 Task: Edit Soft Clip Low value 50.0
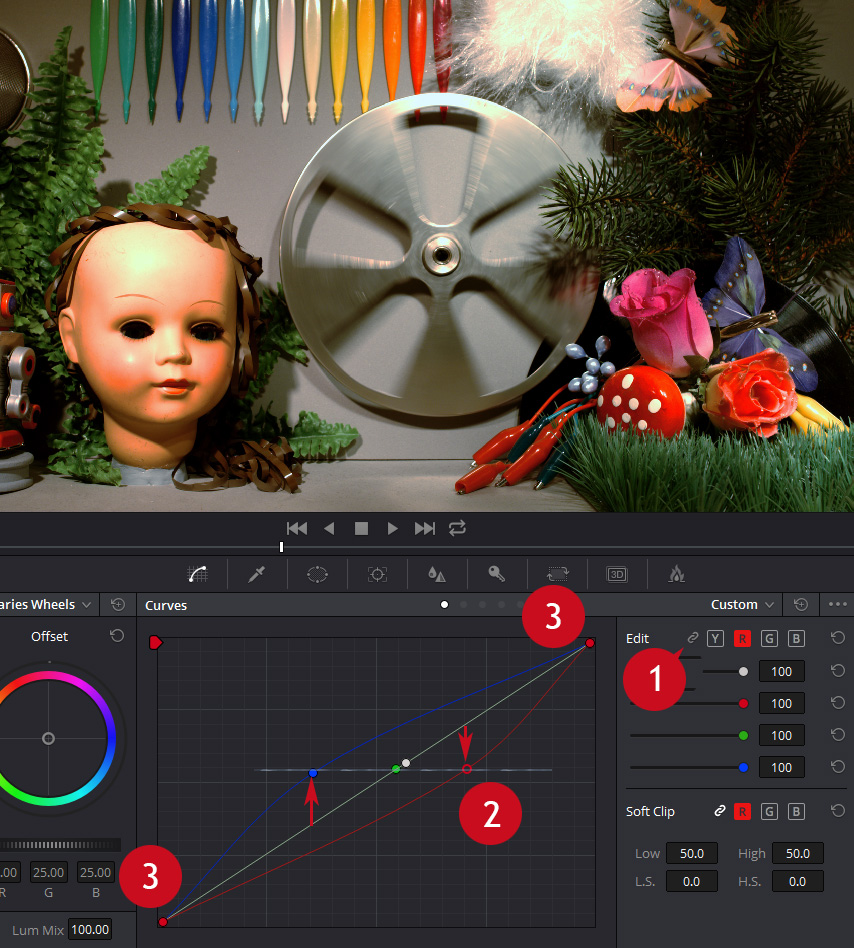[691, 853]
